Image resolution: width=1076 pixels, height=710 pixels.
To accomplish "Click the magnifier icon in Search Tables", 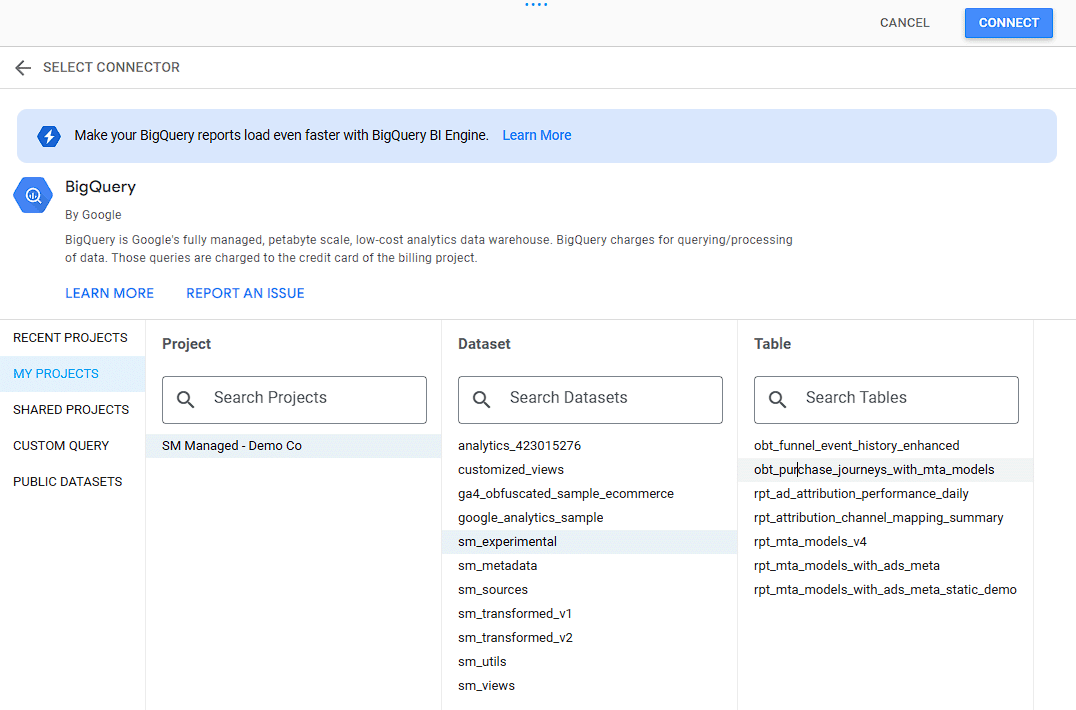I will point(777,399).
